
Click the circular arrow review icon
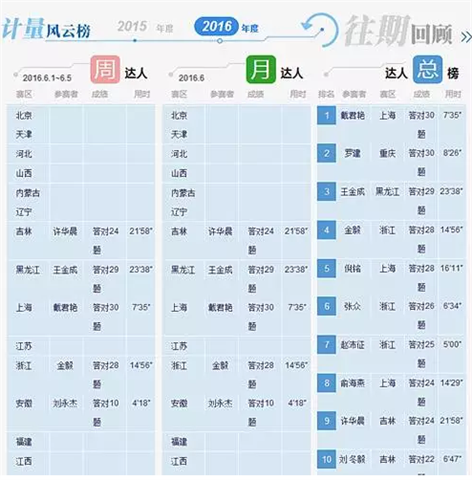coord(319,30)
